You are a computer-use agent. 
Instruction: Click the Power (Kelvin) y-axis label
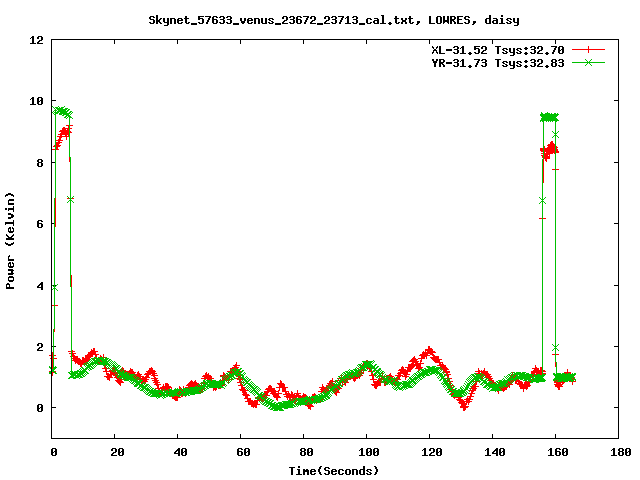(10, 241)
